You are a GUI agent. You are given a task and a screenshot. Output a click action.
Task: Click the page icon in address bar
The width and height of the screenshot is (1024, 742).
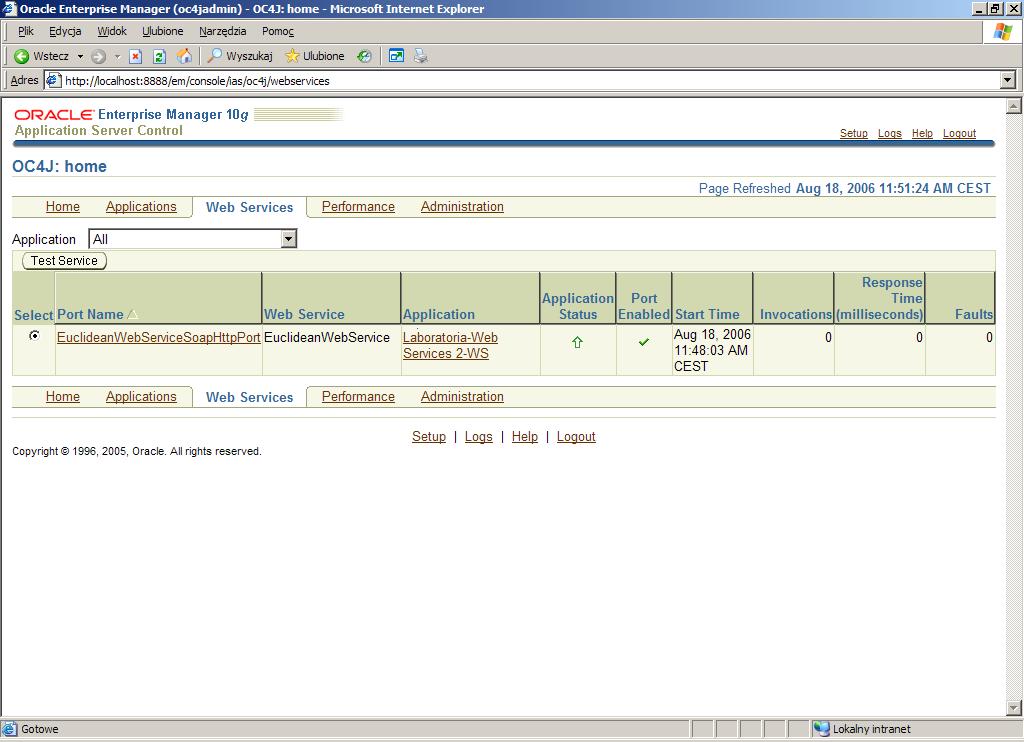(54, 80)
